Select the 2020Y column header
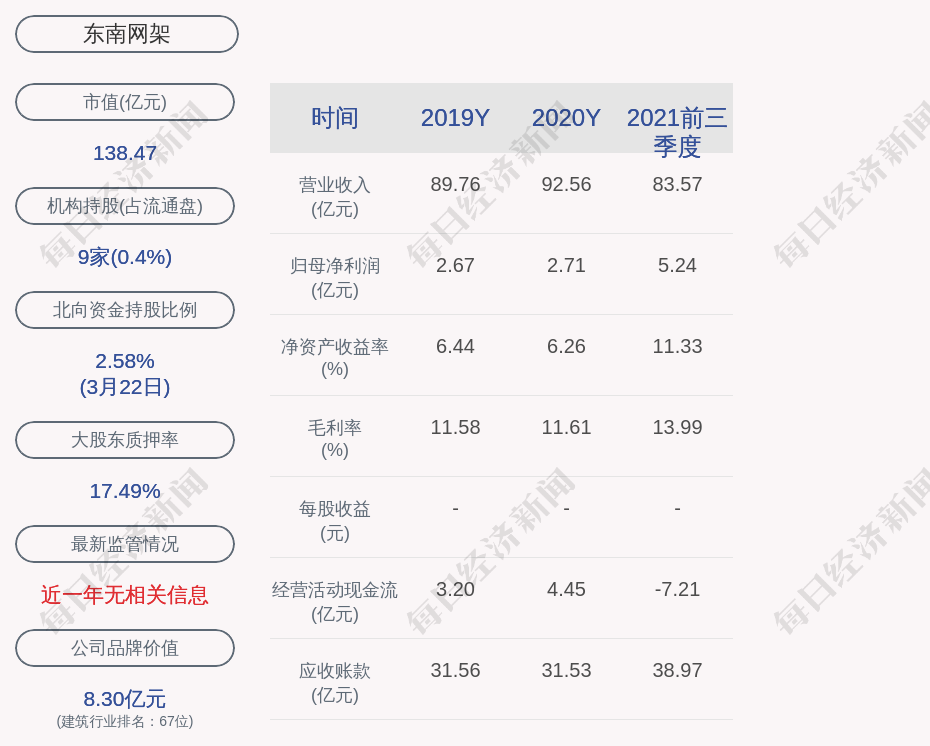This screenshot has width=930, height=746. tap(566, 118)
